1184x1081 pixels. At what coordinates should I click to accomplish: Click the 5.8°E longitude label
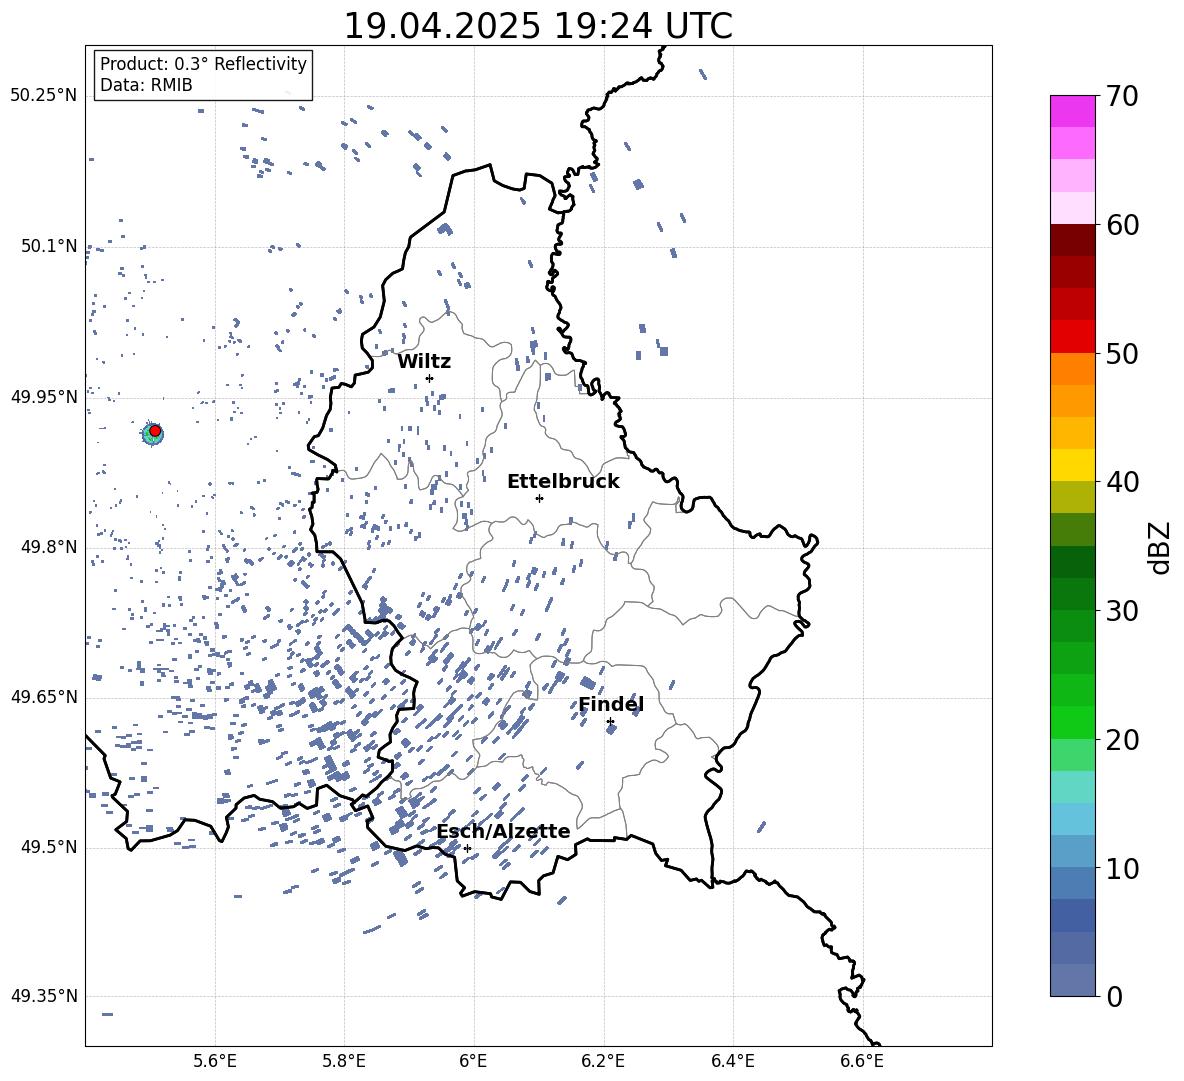(x=344, y=1061)
